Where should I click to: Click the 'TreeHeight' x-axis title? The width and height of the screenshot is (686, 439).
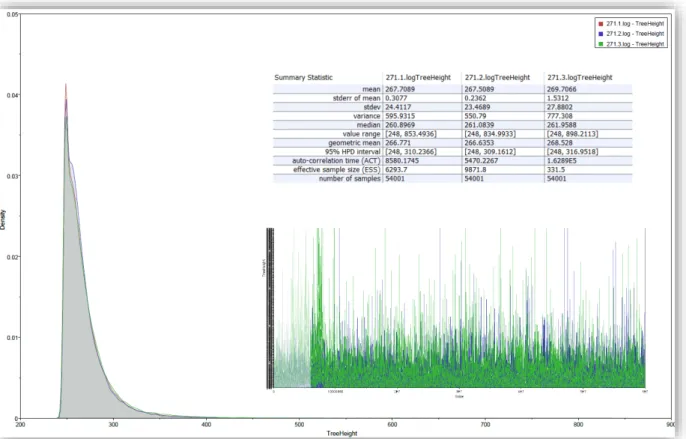coord(342,434)
